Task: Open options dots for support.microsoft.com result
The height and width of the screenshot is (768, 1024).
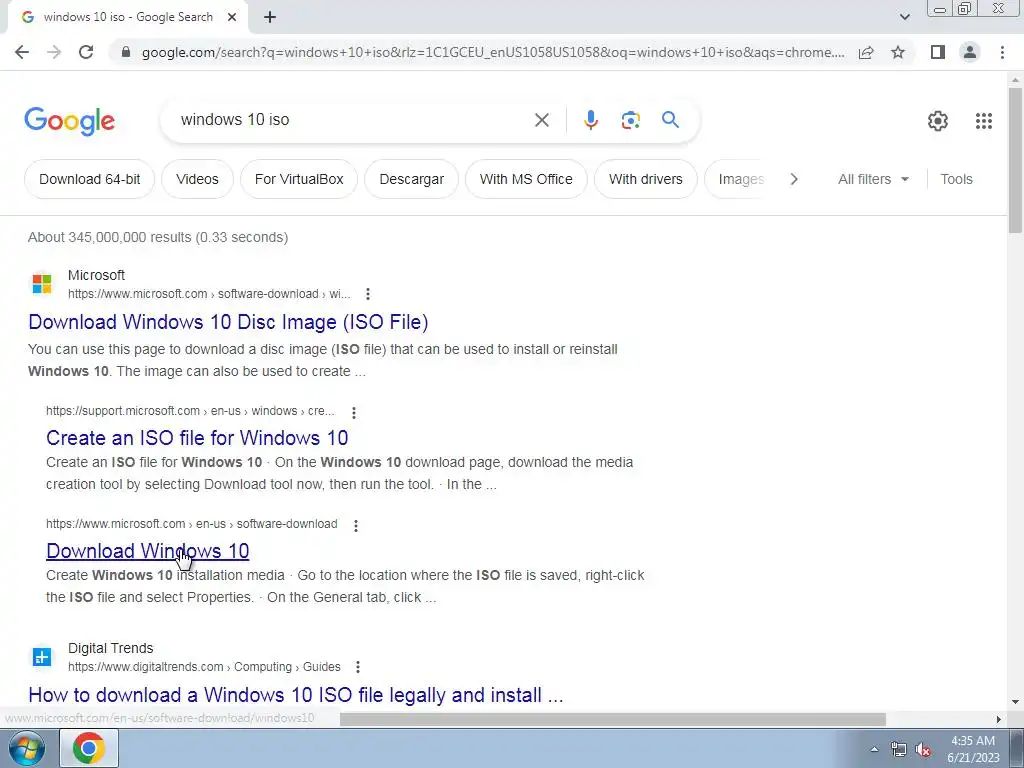Action: pyautogui.click(x=353, y=413)
